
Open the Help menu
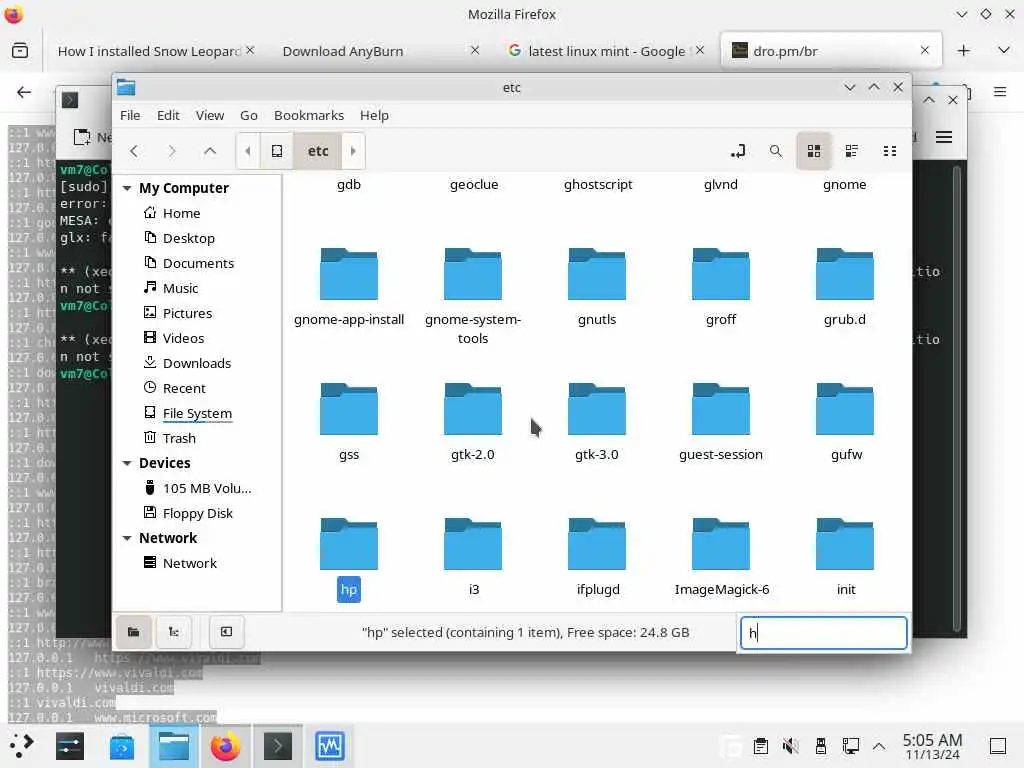[374, 115]
